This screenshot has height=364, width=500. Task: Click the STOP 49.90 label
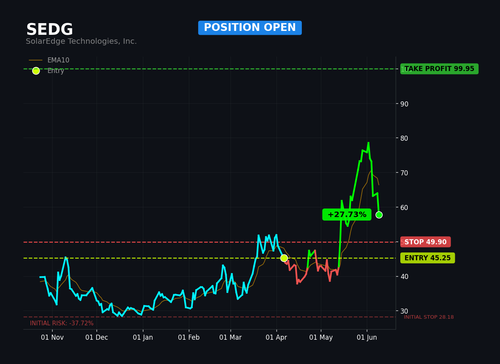pyautogui.click(x=425, y=242)
